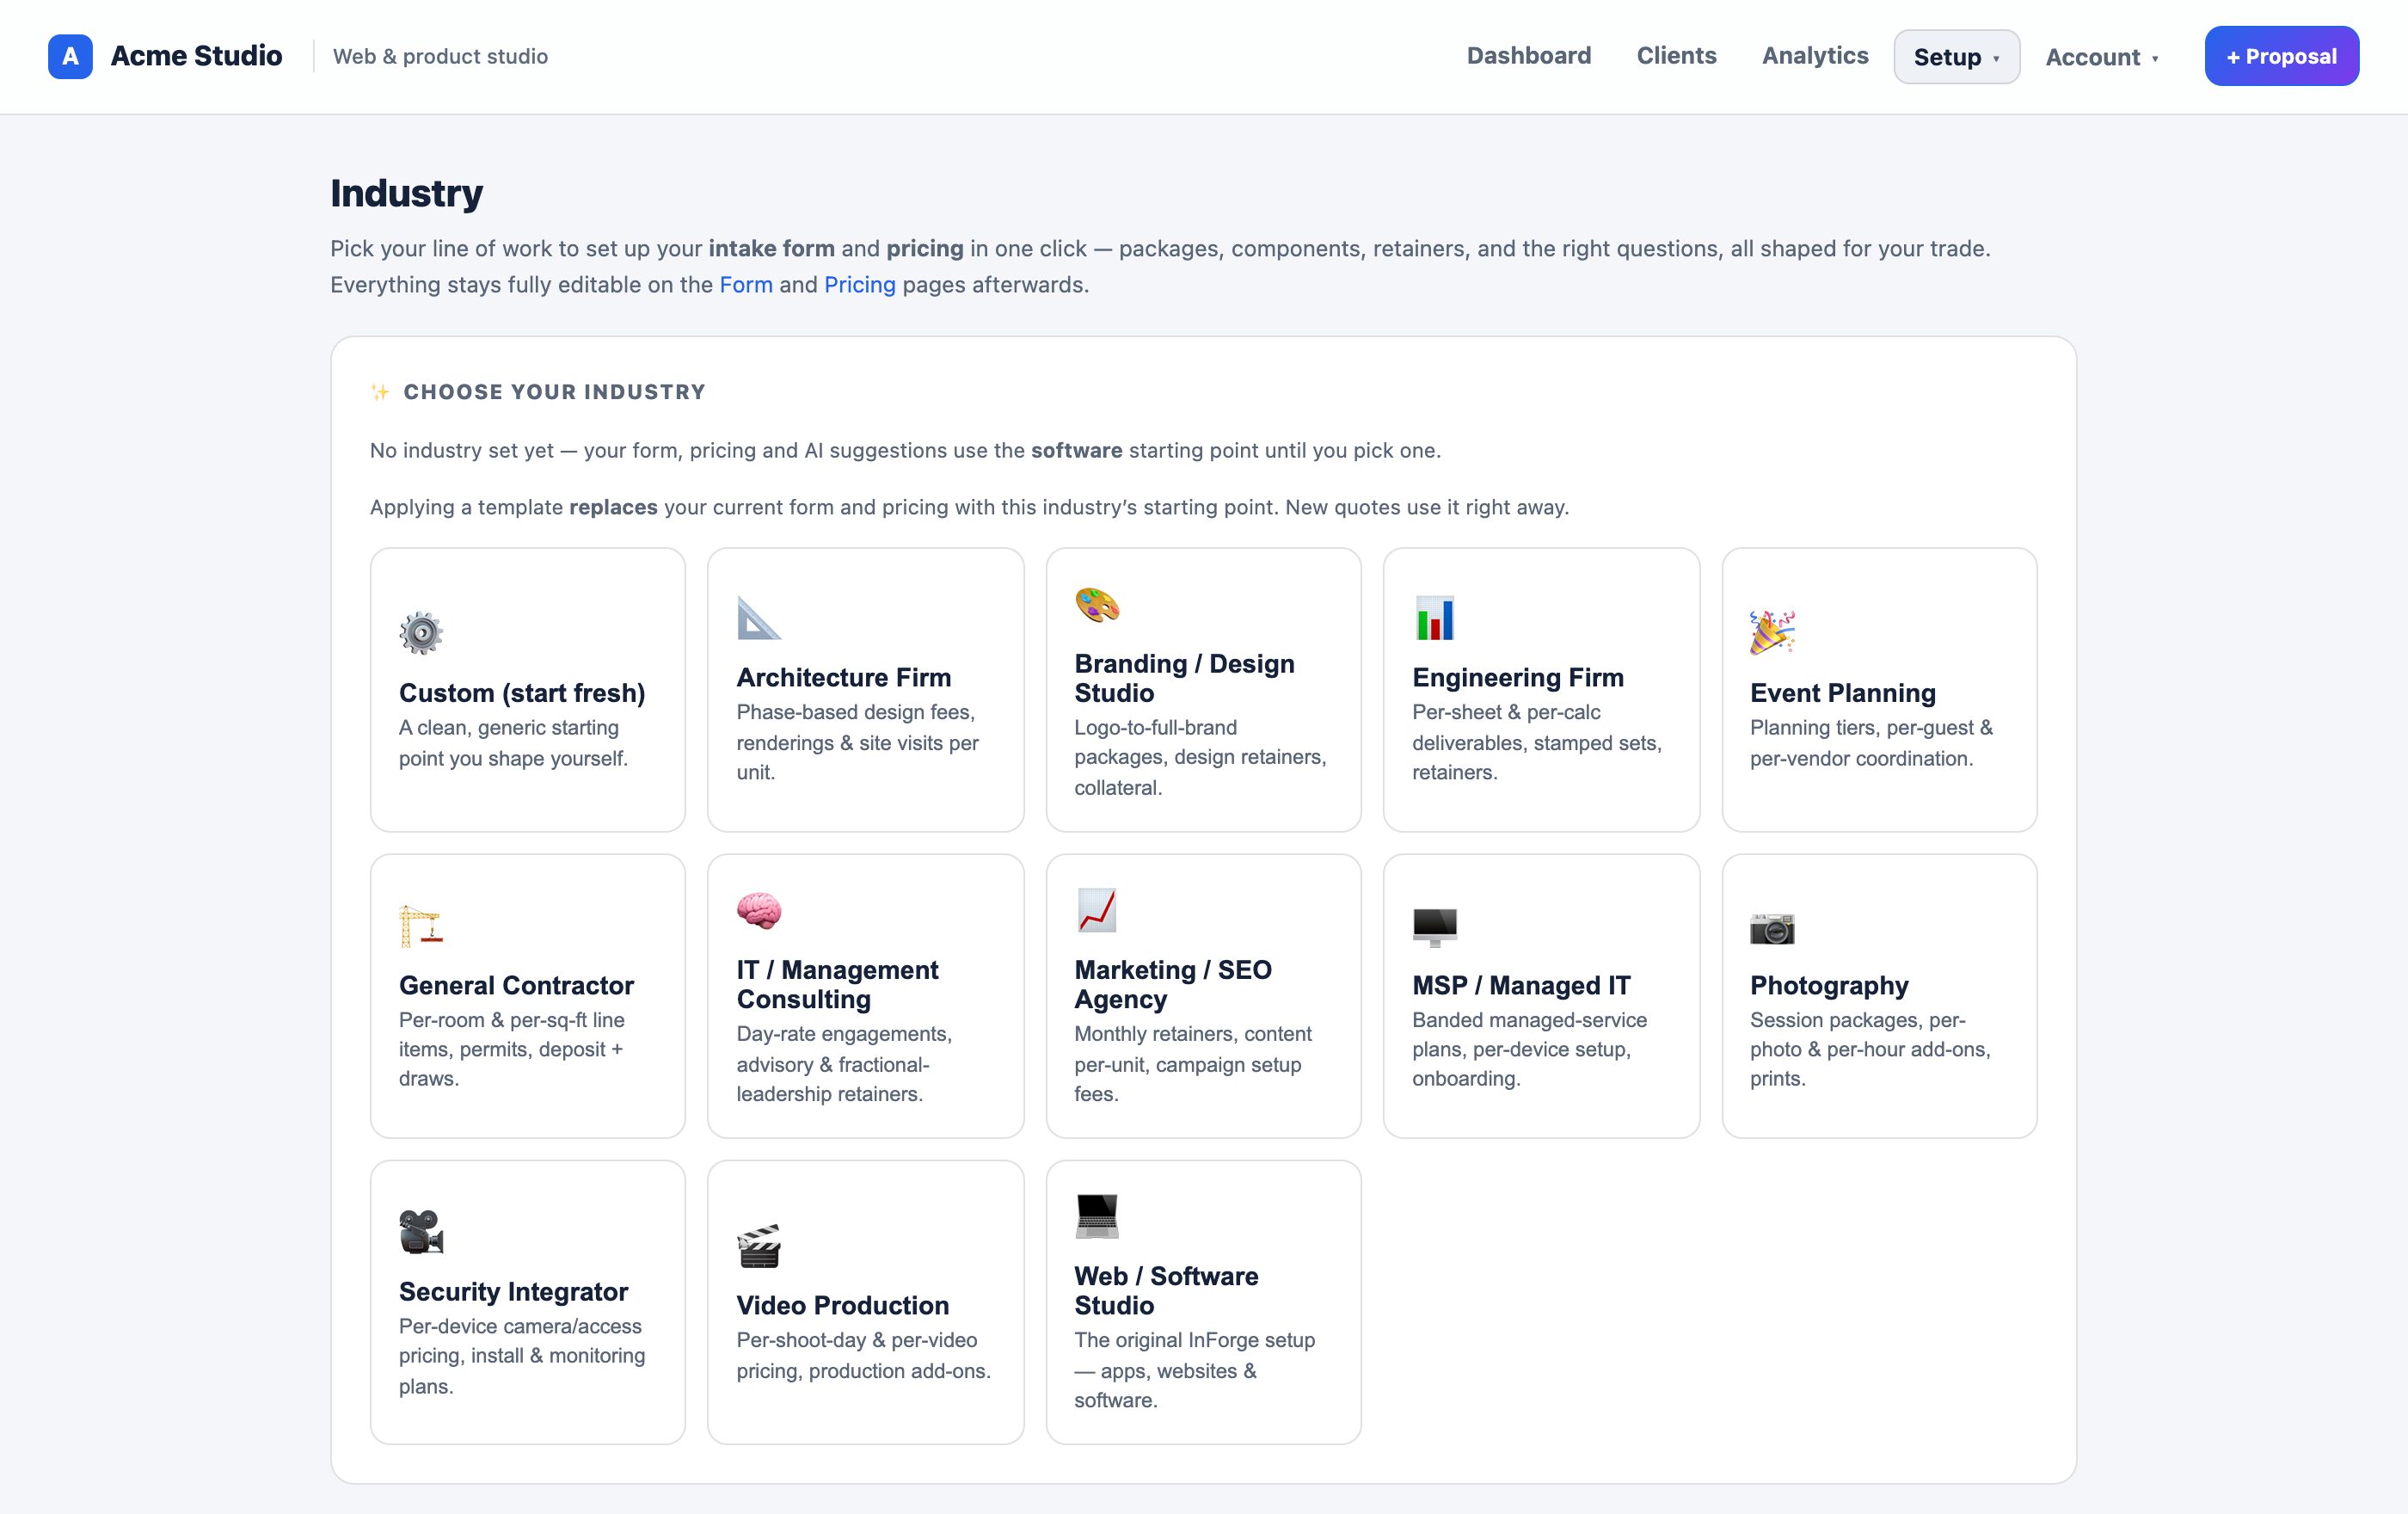Select the Architecture Firm title
2408x1514 pixels.
coord(844,678)
